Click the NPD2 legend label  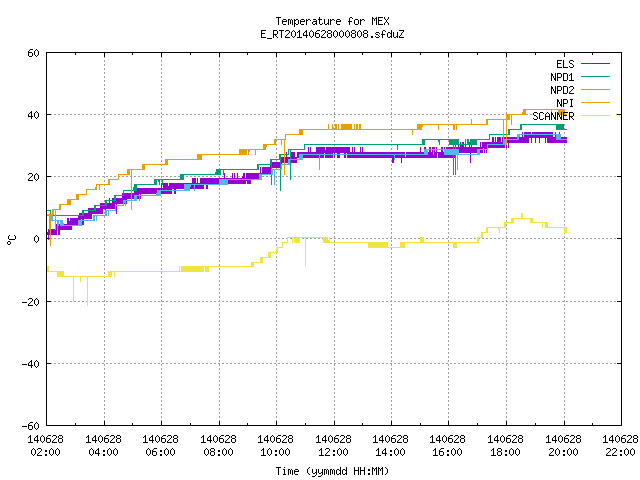[562, 90]
